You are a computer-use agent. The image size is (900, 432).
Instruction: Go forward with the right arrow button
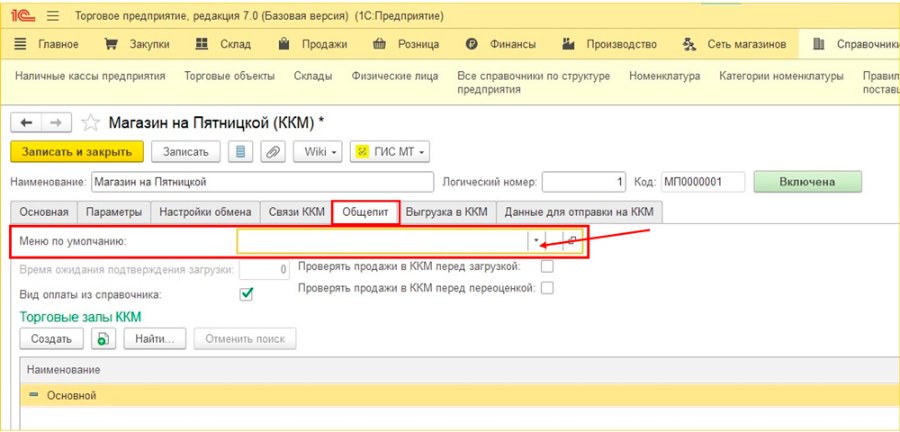pos(56,122)
